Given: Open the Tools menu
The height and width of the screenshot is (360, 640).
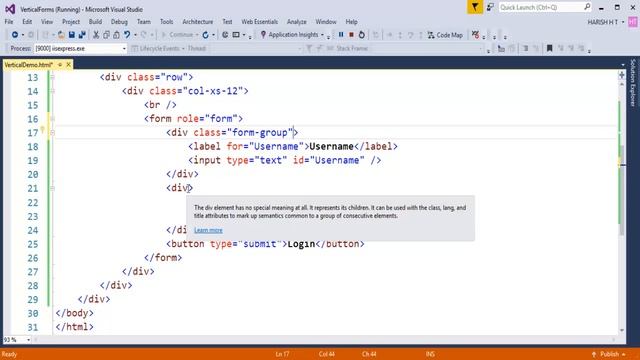Looking at the screenshot, I should [167, 22].
